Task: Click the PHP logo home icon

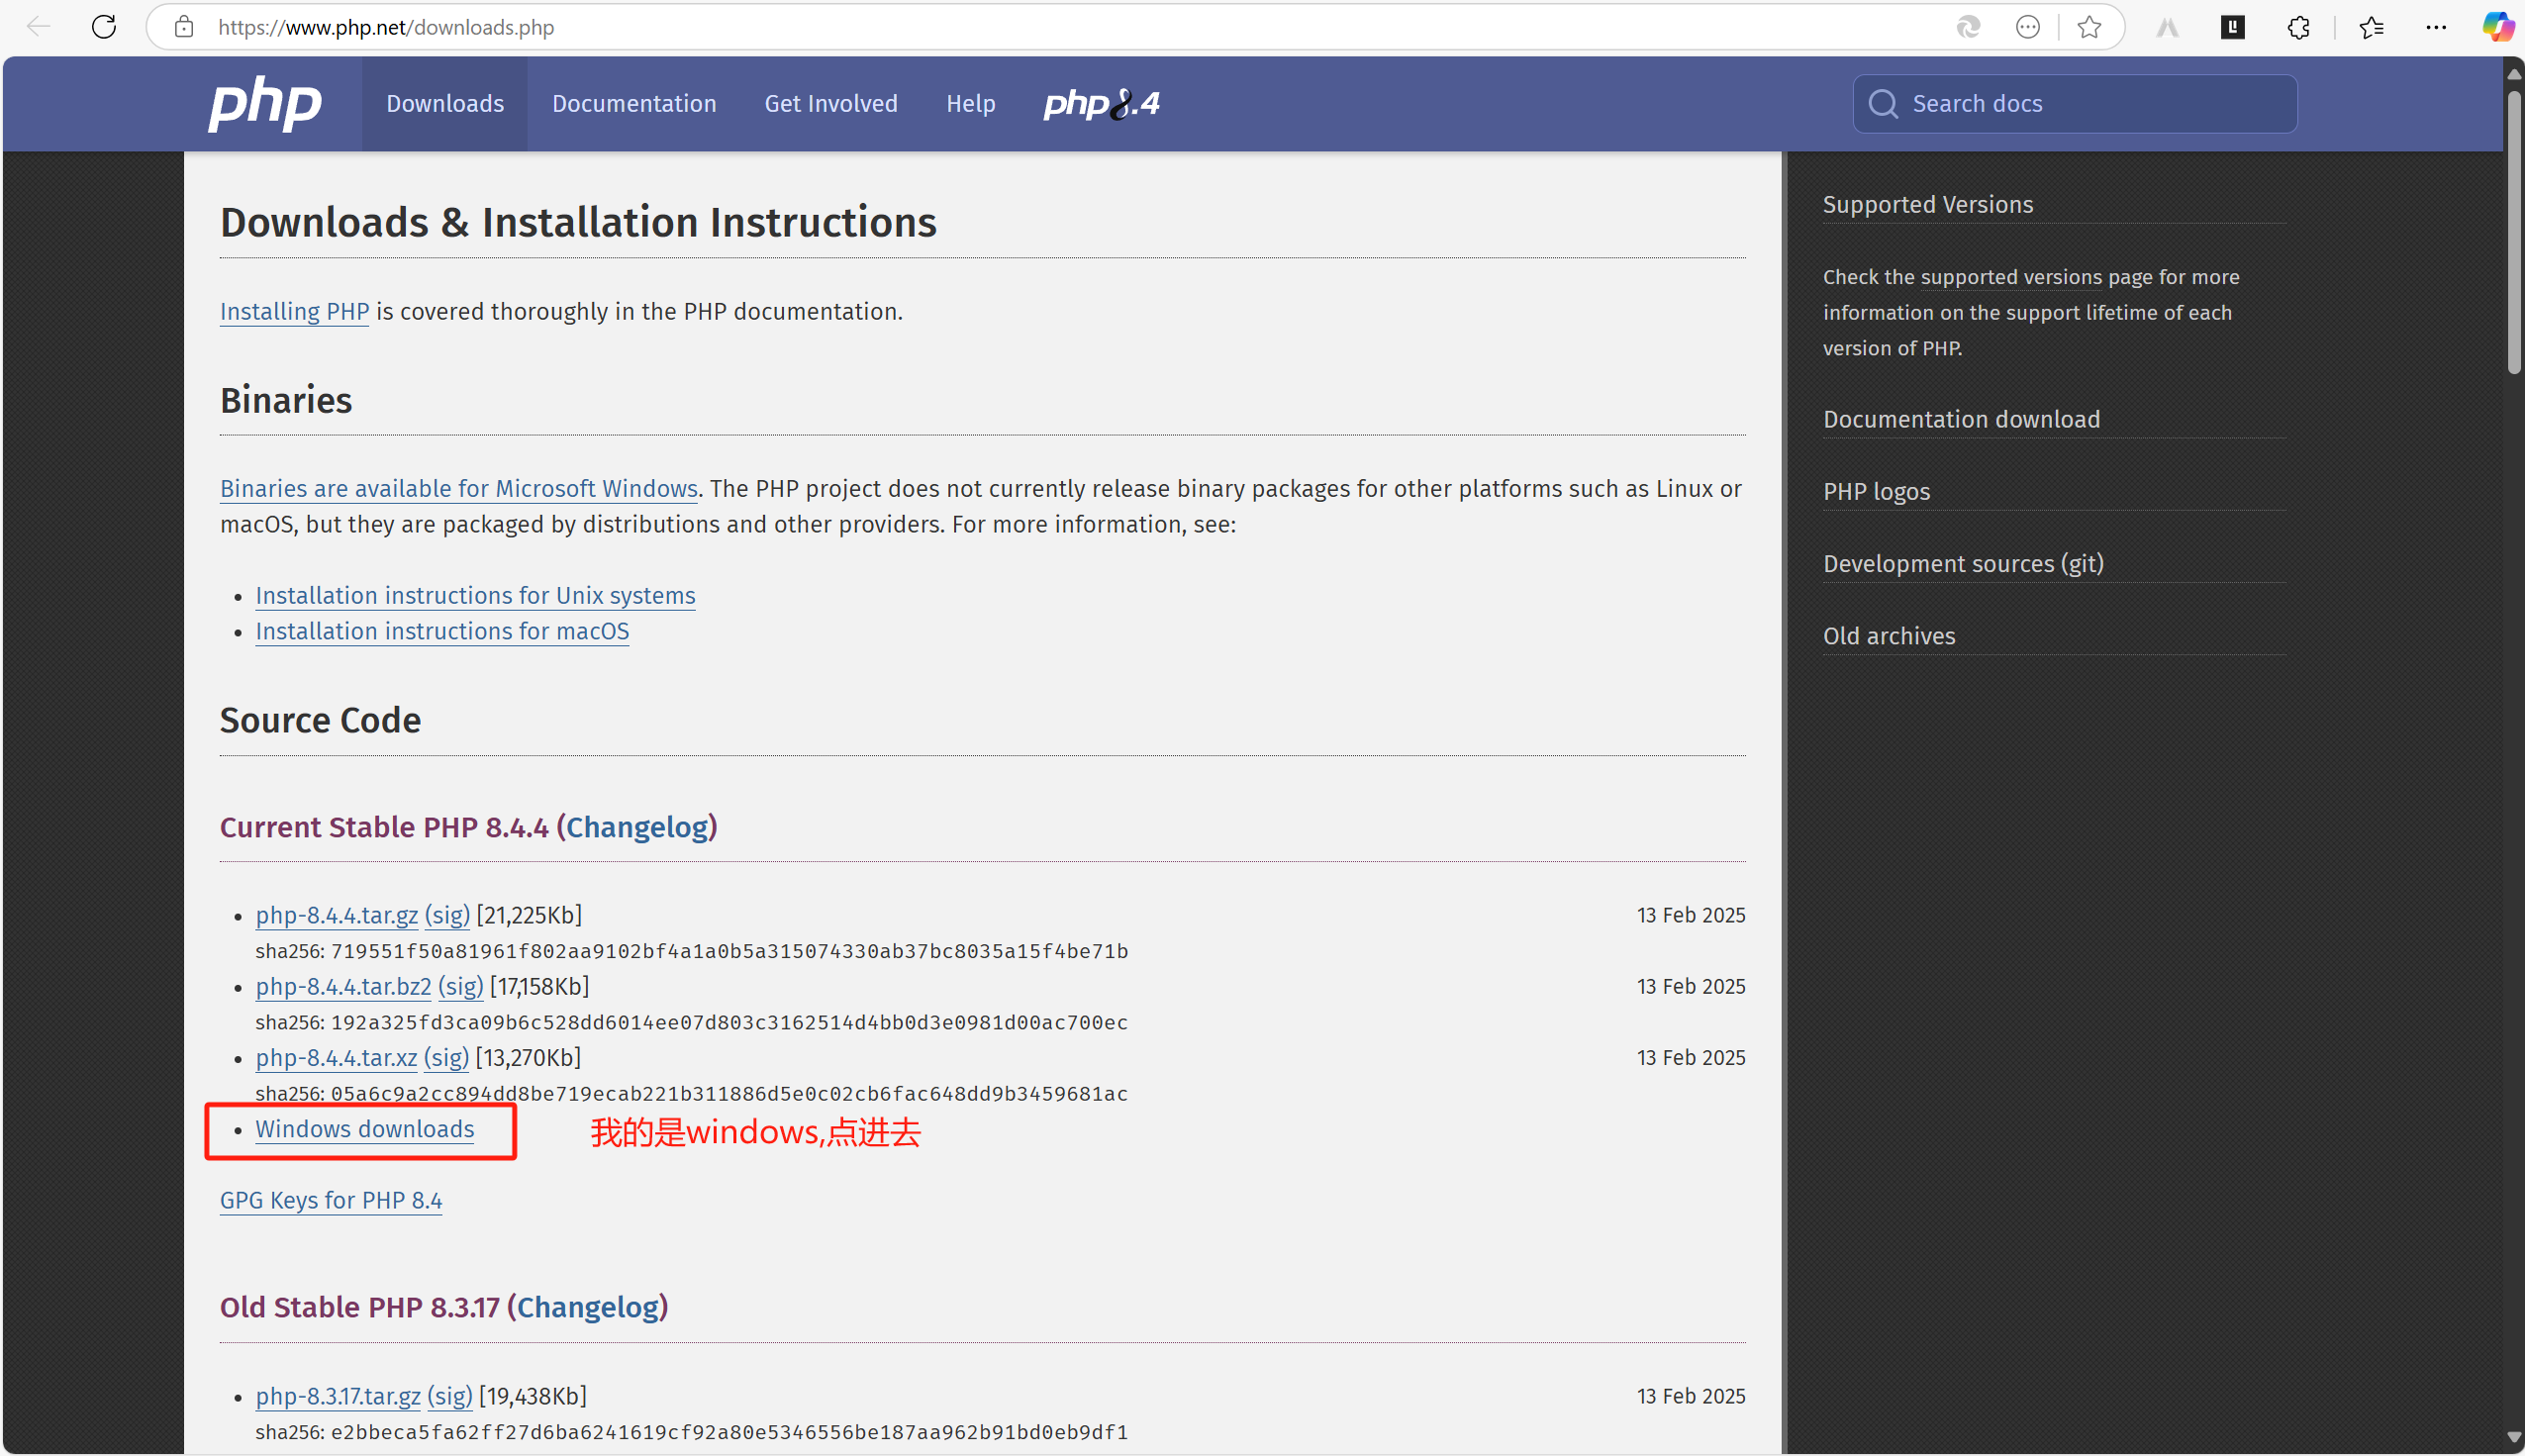Action: coord(265,103)
